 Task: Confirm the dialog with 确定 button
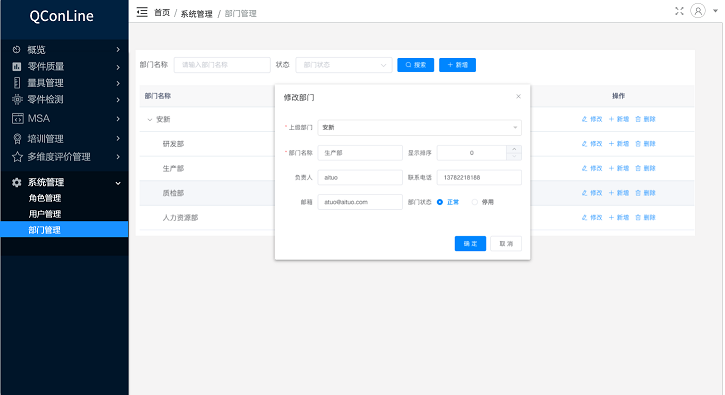(470, 244)
